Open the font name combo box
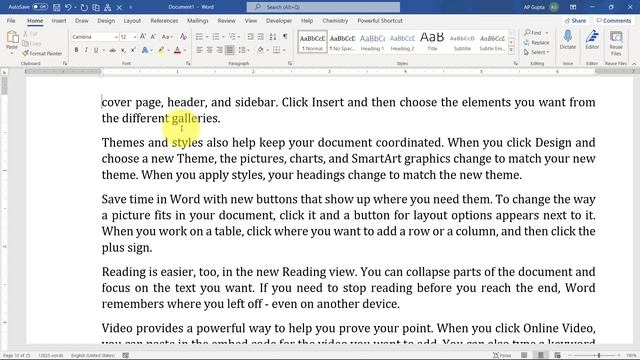 pyautogui.click(x=95, y=37)
